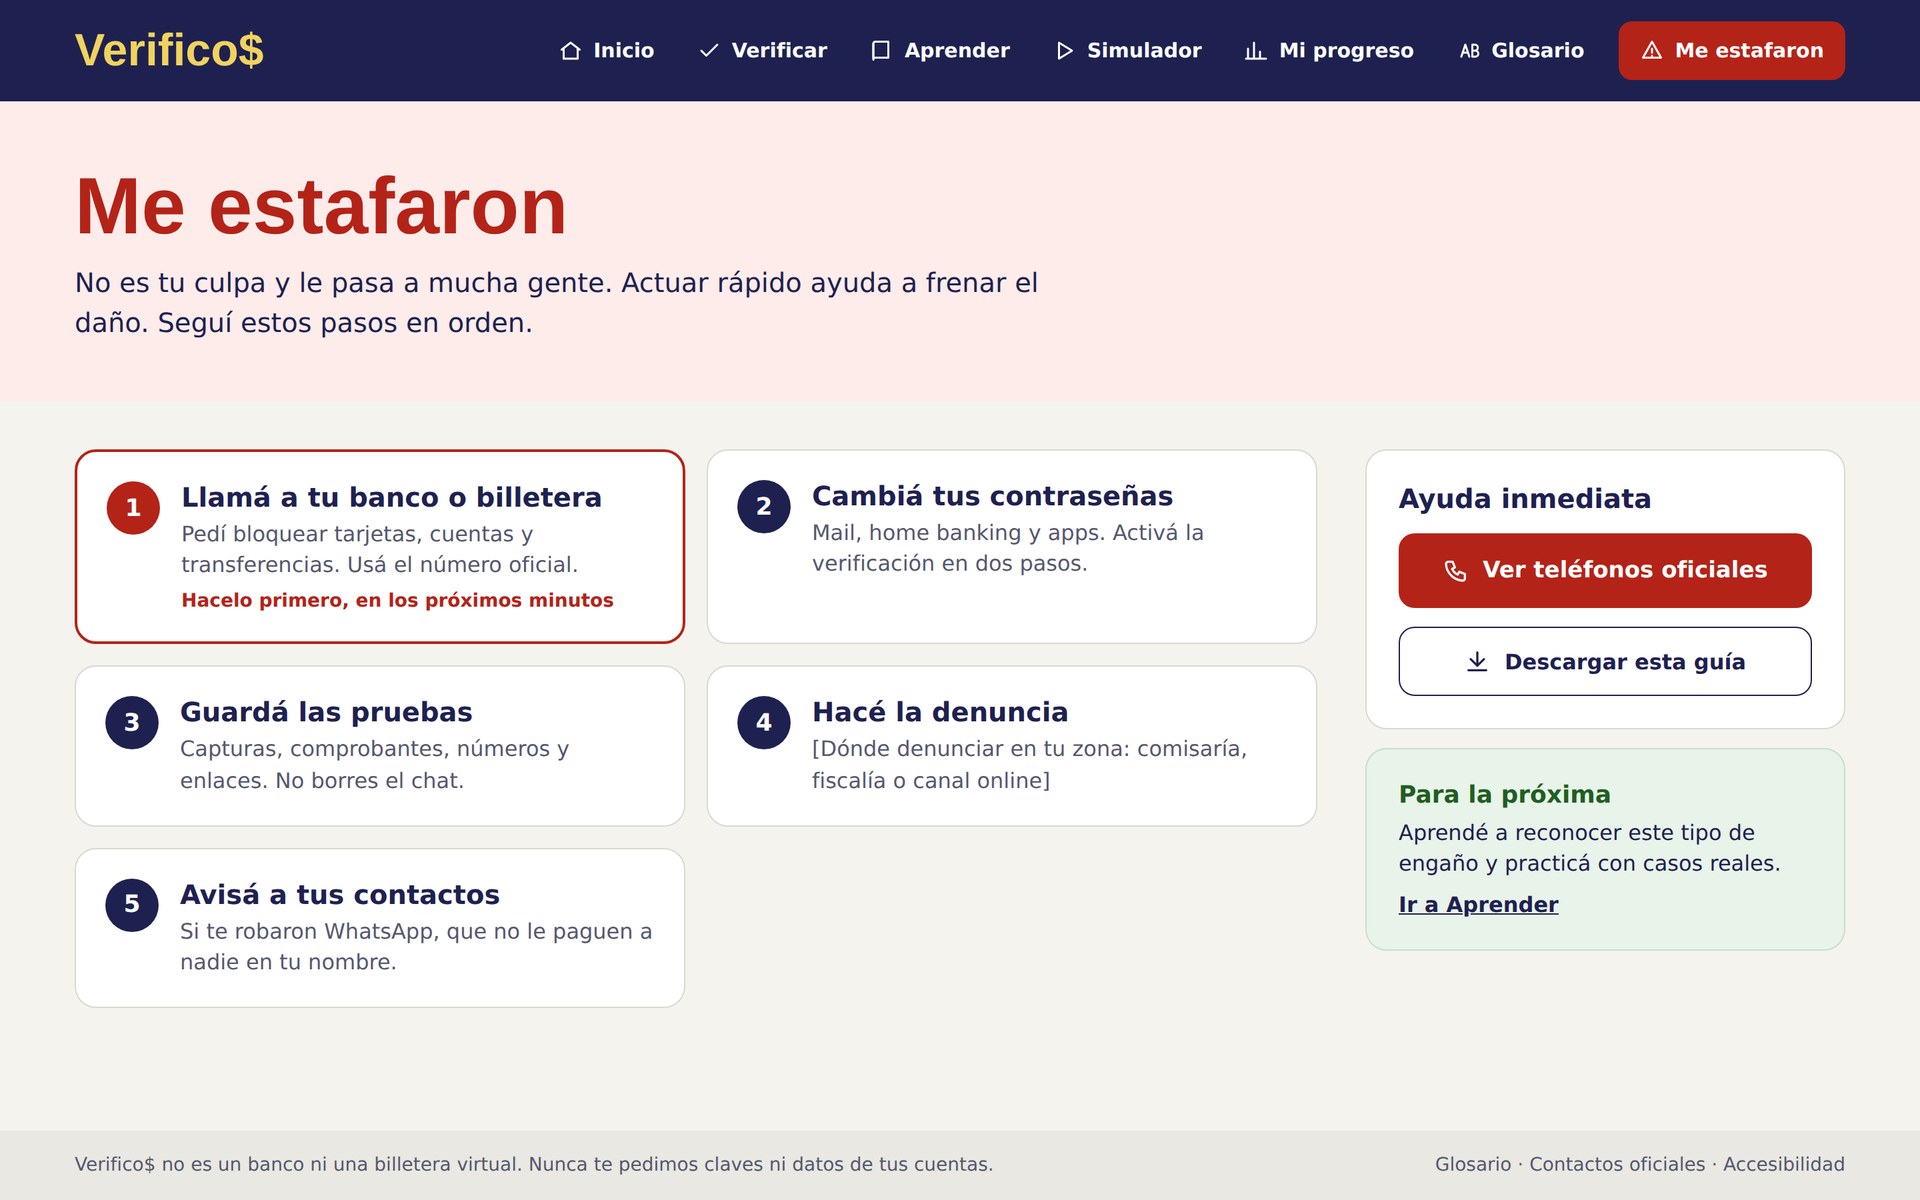Click the AB icon beside Glosario
The height and width of the screenshot is (1200, 1920).
click(x=1469, y=51)
